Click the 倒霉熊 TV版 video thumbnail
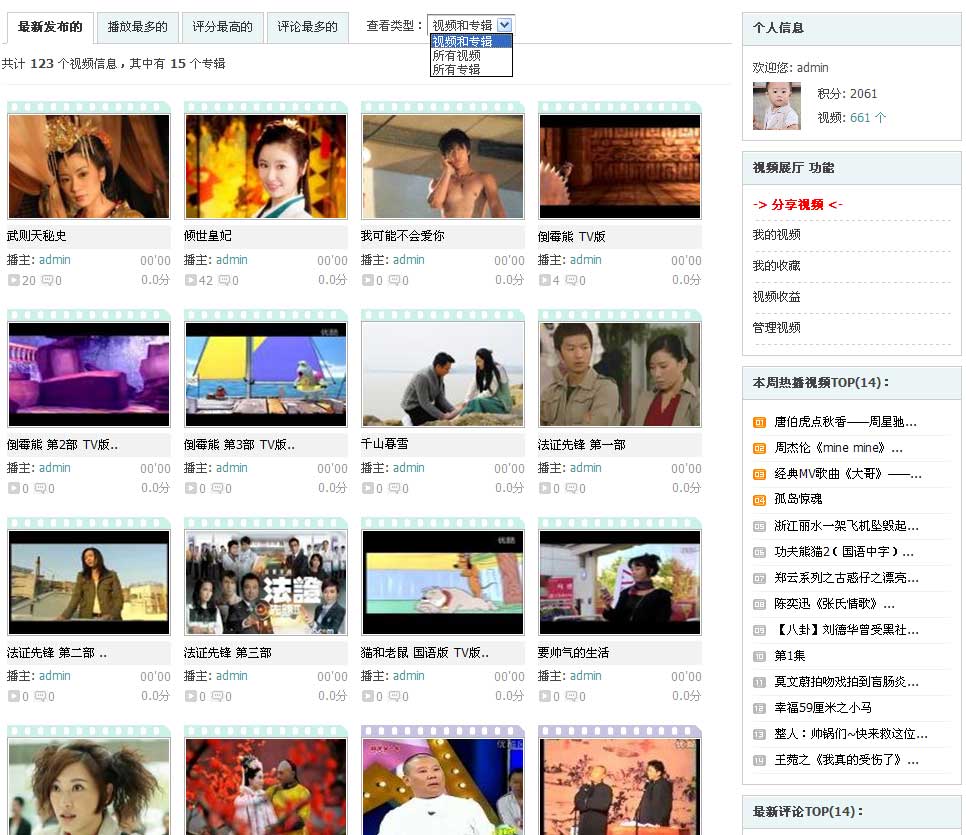The image size is (966, 835). point(620,166)
